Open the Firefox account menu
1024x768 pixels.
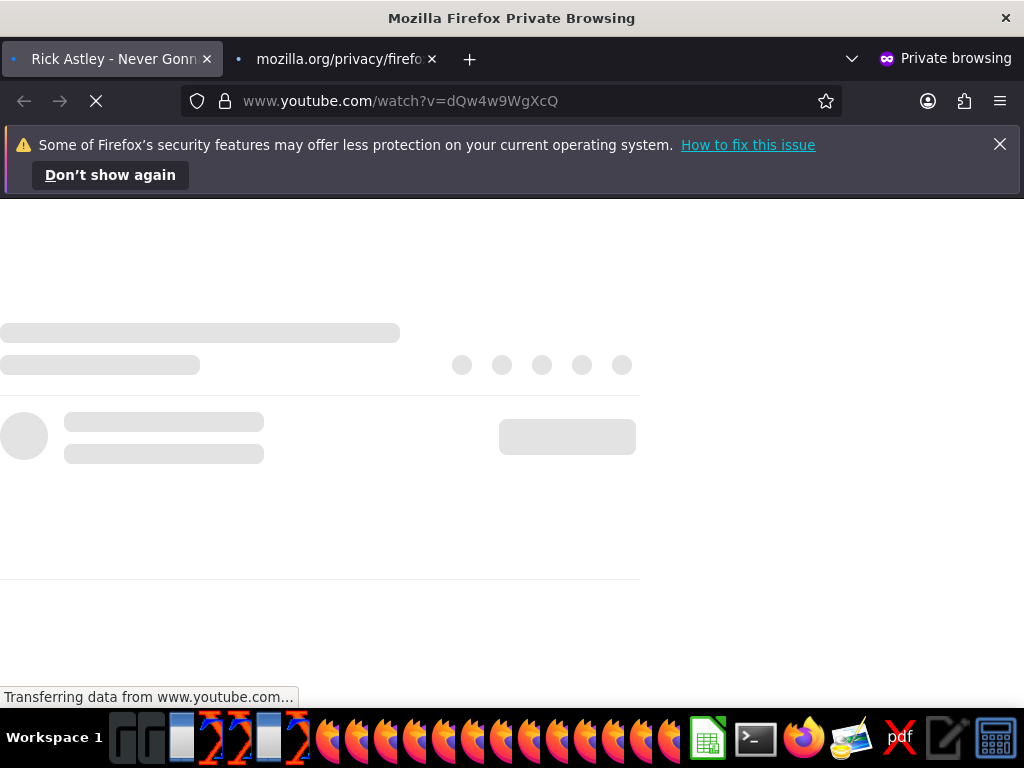927,101
